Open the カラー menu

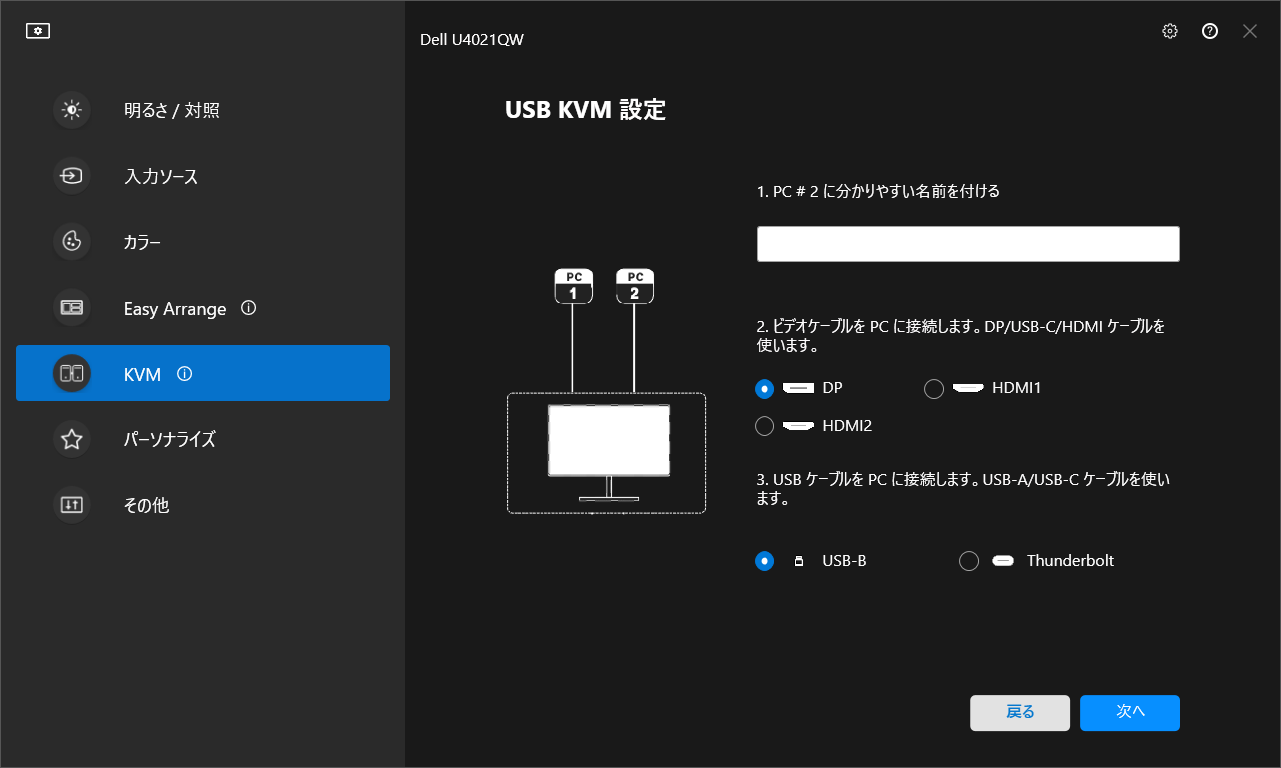point(203,242)
